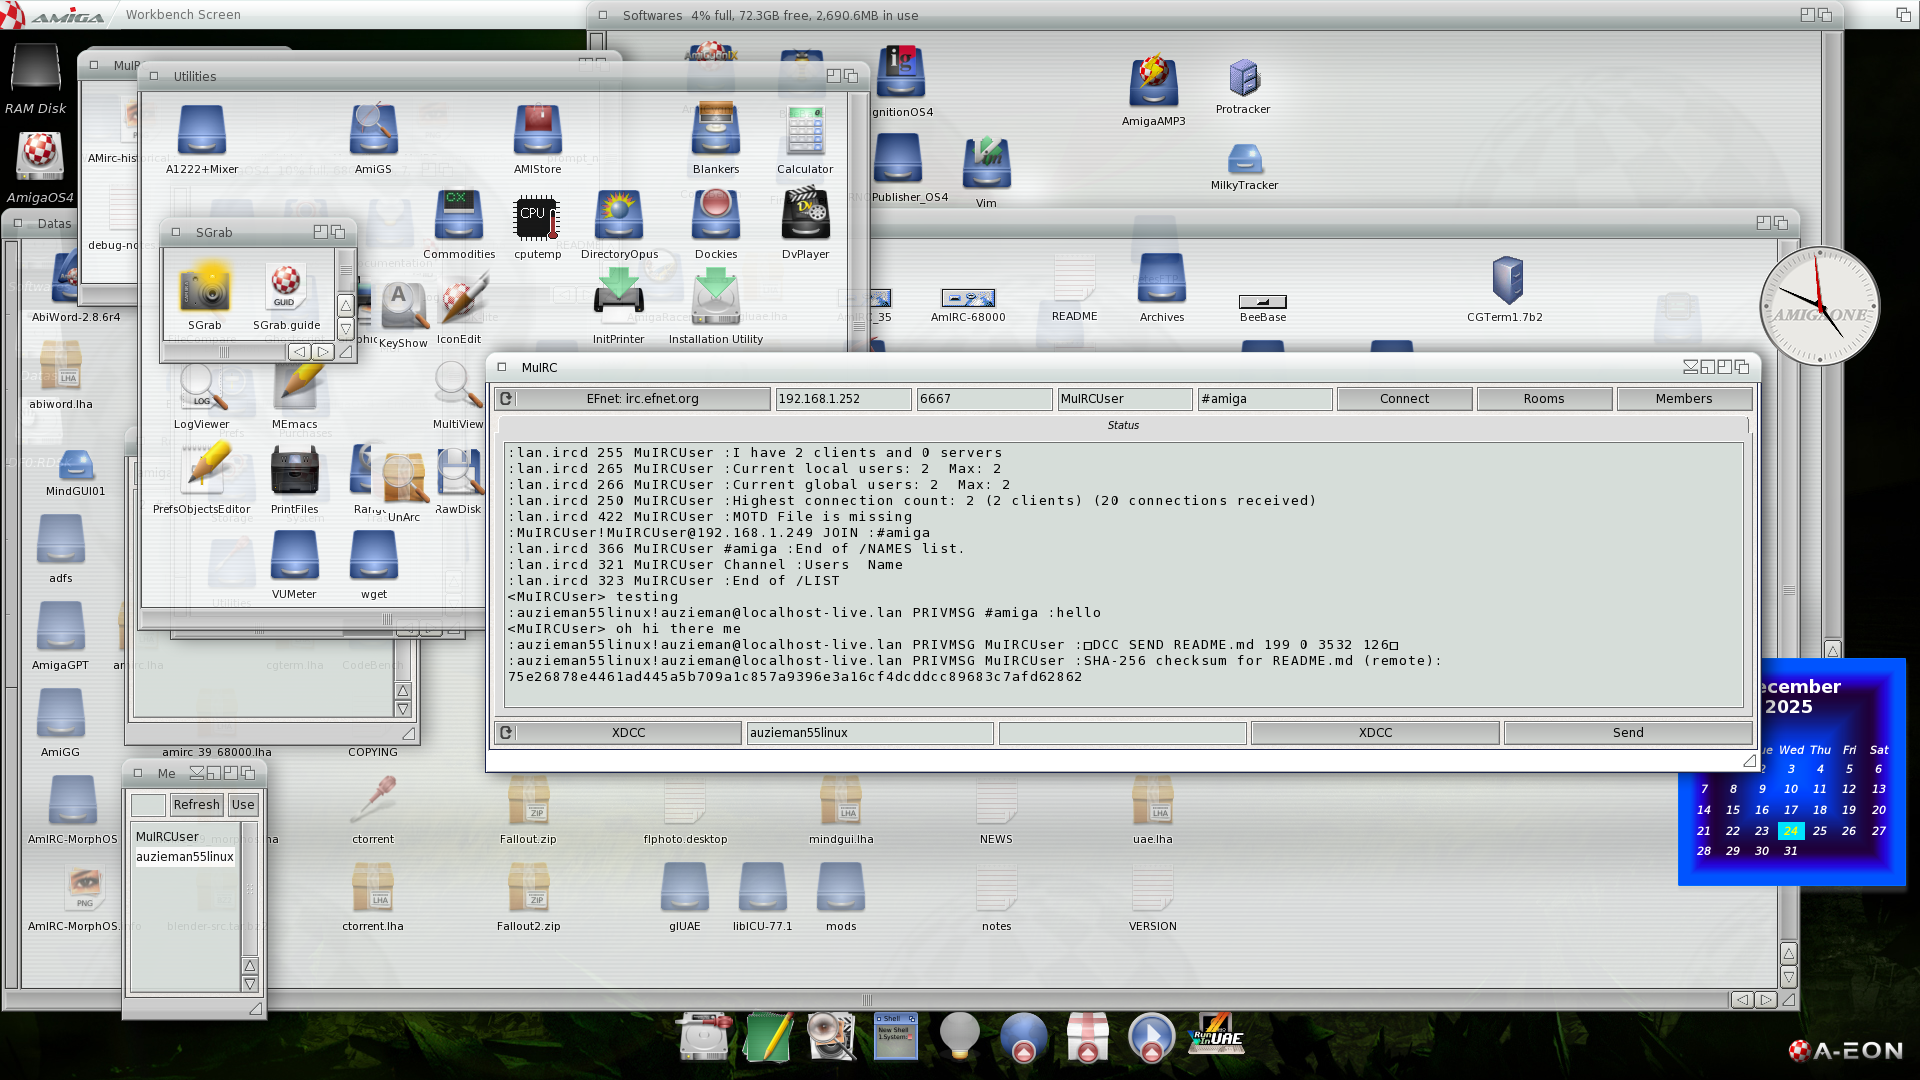Open the Blankers drawer icon
The image size is (1920, 1080).
tap(716, 130)
